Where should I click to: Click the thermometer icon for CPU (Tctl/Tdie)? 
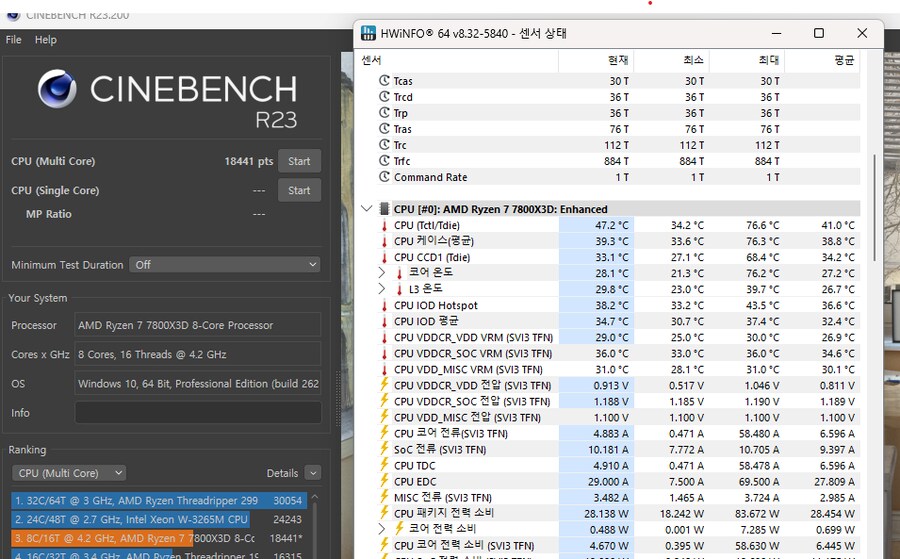384,226
